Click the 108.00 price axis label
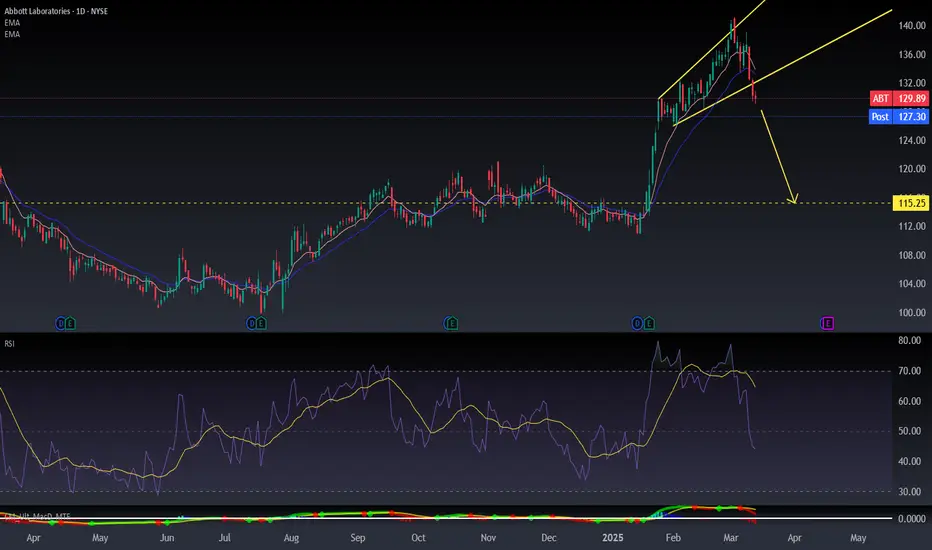The height and width of the screenshot is (550, 932). (x=912, y=256)
